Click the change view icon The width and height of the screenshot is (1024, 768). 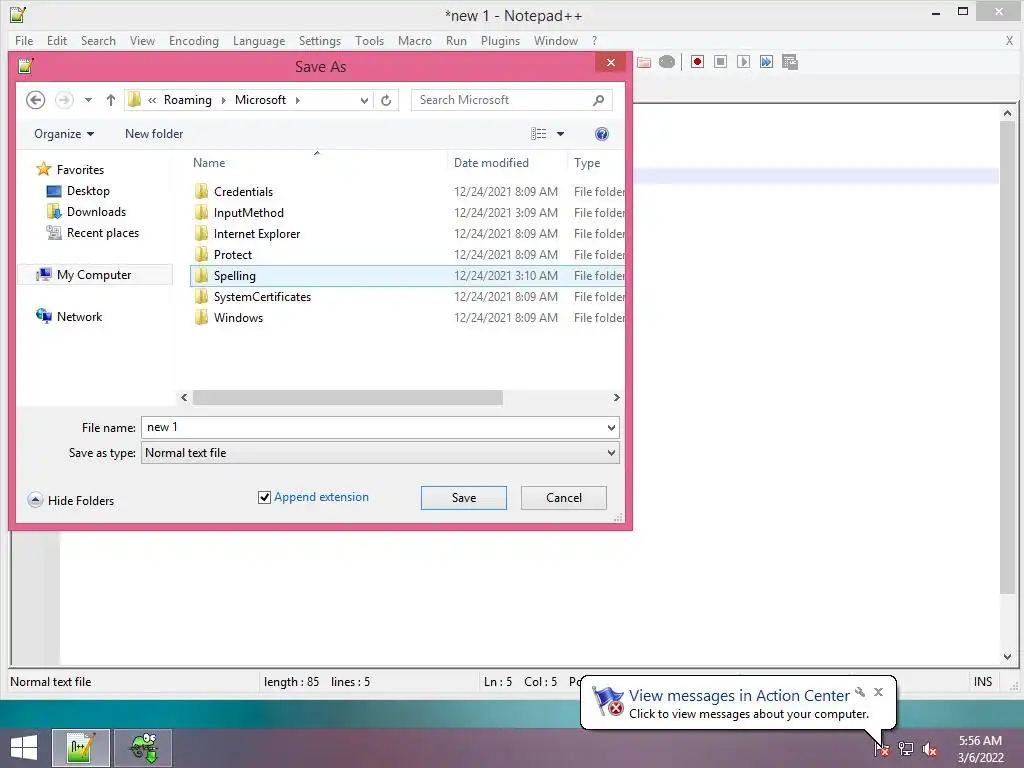point(539,134)
